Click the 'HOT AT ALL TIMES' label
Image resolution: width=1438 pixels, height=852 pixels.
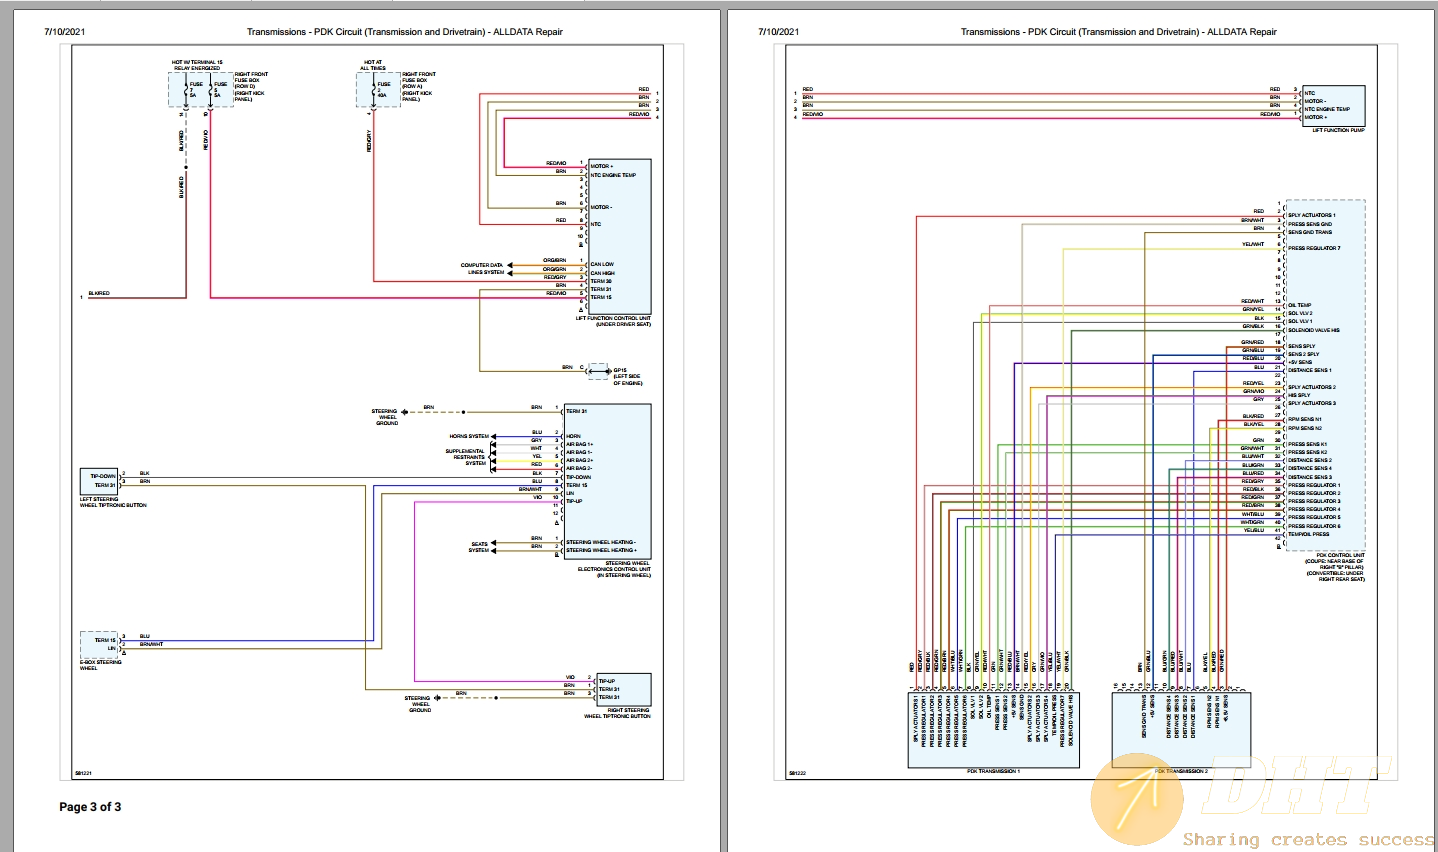373,65
